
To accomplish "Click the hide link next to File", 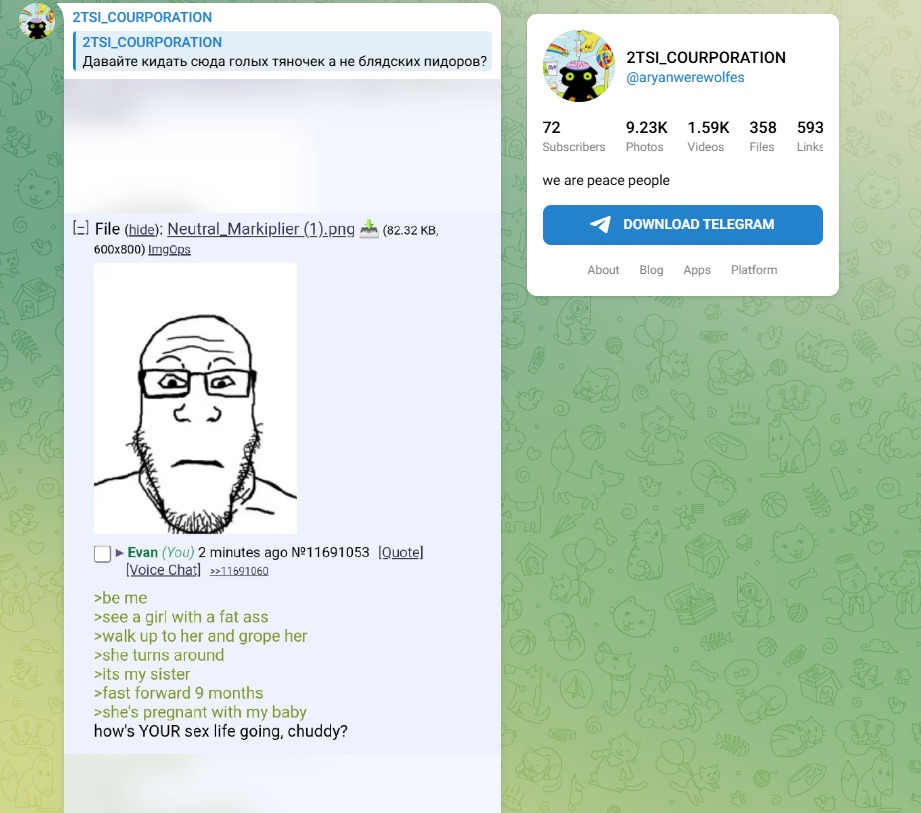I will [142, 230].
